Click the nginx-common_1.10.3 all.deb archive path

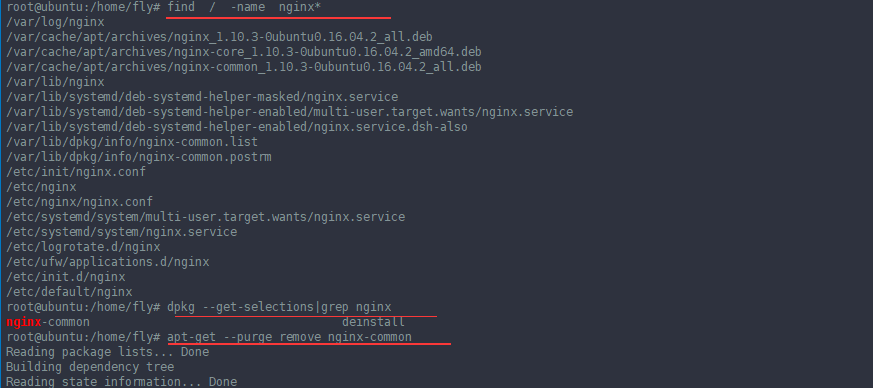[x=244, y=67]
